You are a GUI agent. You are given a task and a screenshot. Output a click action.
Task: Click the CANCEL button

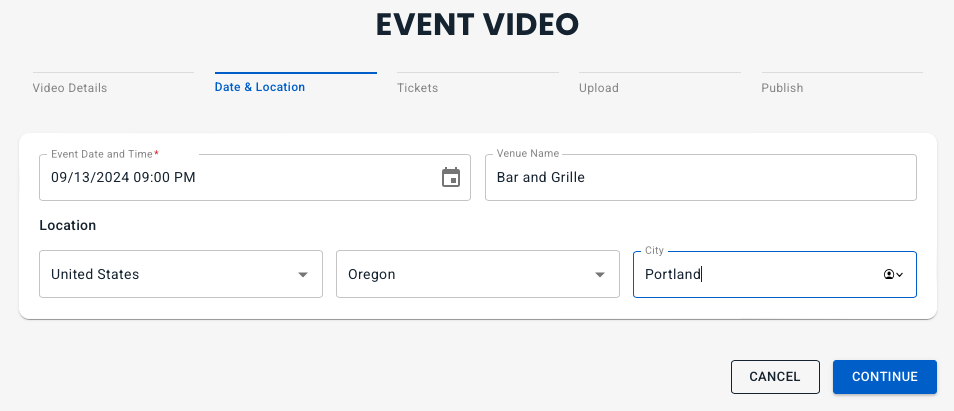click(x=775, y=377)
